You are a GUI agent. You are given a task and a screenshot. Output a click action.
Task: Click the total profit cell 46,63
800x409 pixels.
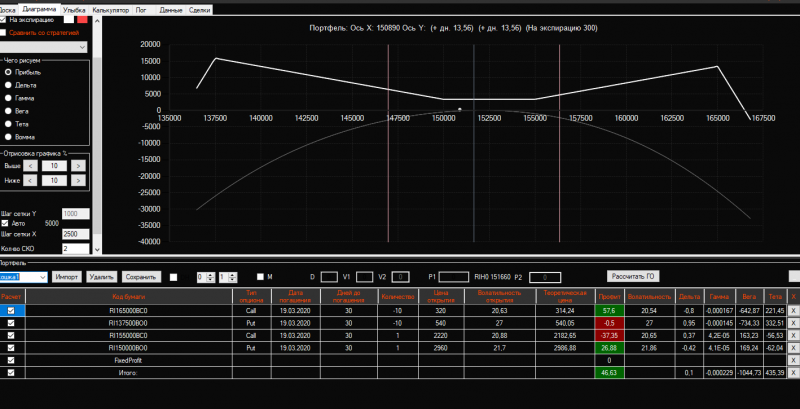pyautogui.click(x=610, y=373)
